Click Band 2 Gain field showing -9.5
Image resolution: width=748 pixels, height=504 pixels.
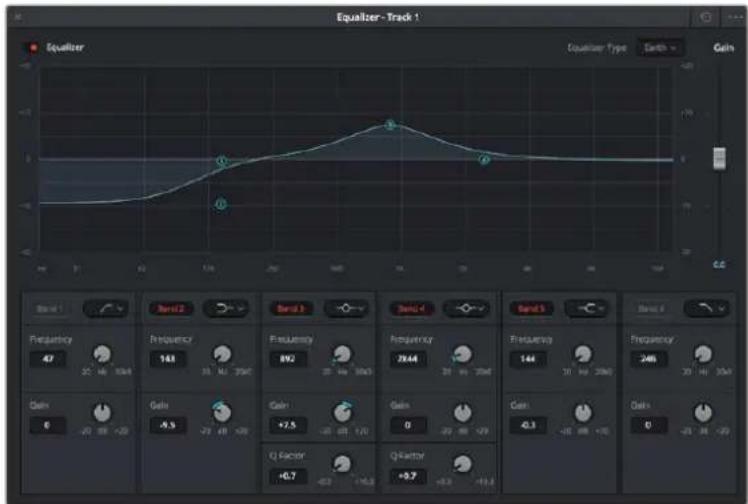[x=168, y=425]
